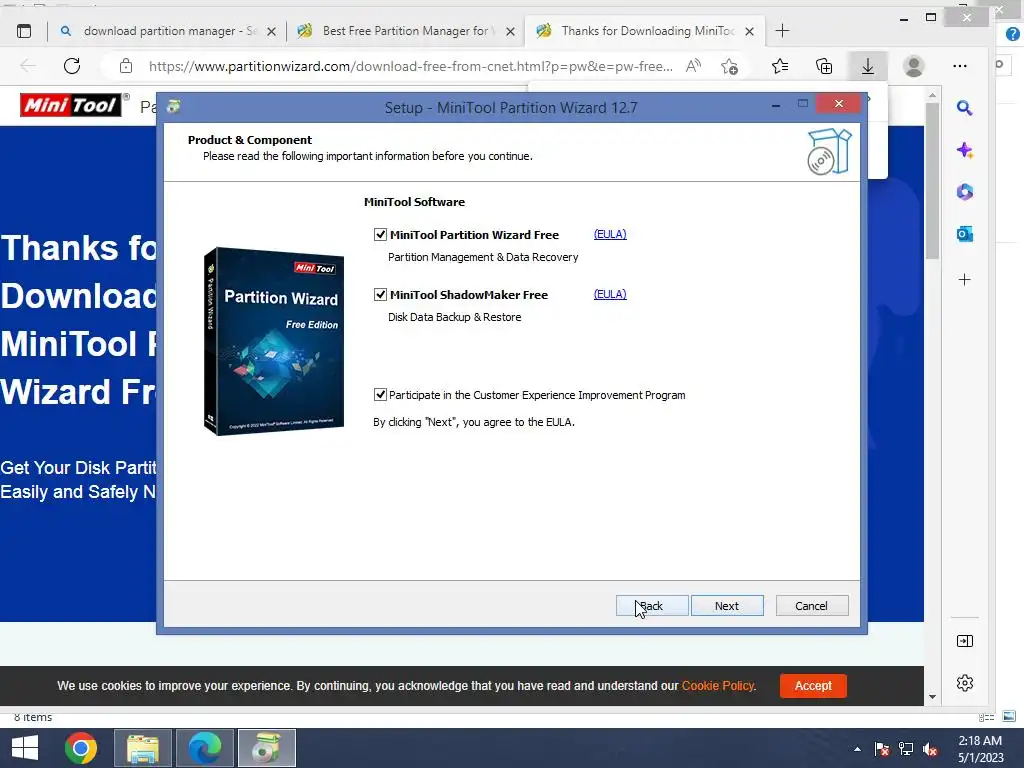Open EULA link for ShadowMaker Free
The image size is (1024, 768).
click(610, 294)
